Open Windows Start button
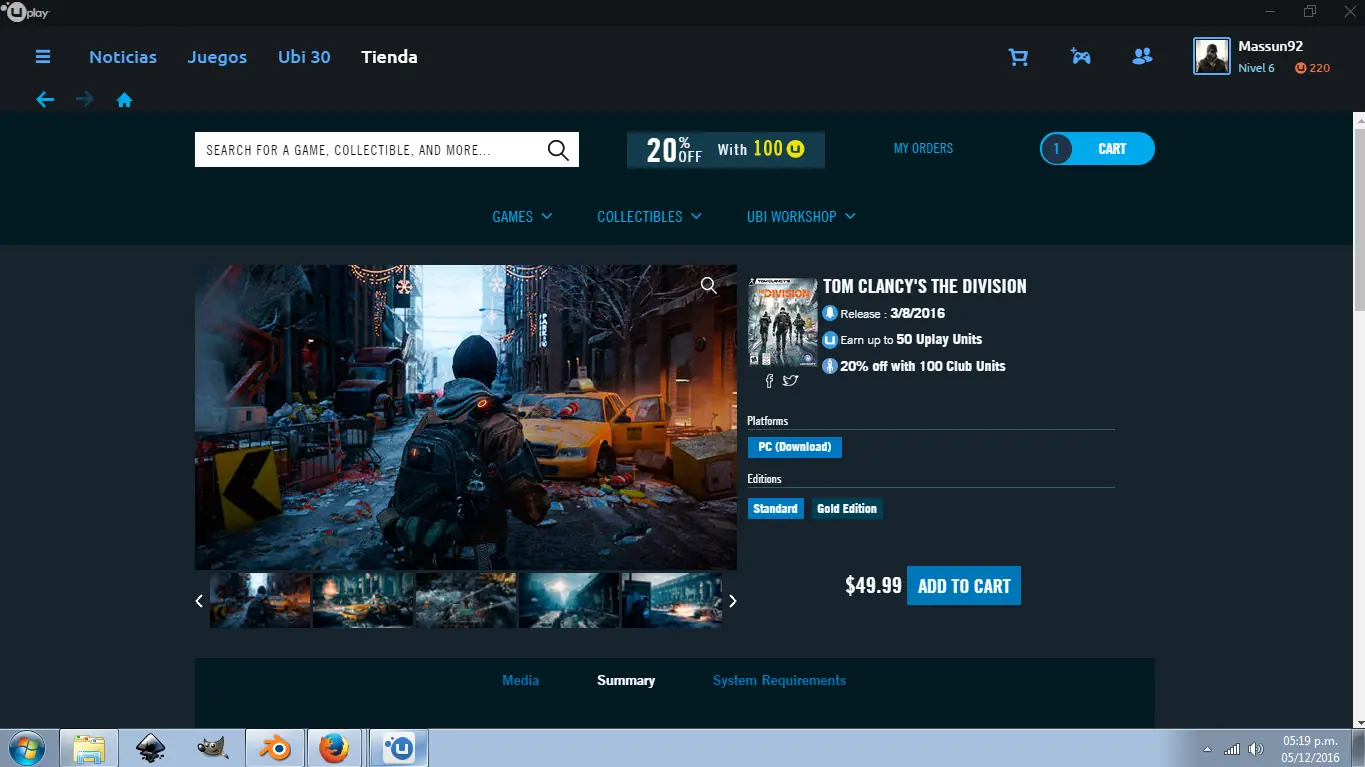Screen dimensions: 1365x767 [26, 748]
